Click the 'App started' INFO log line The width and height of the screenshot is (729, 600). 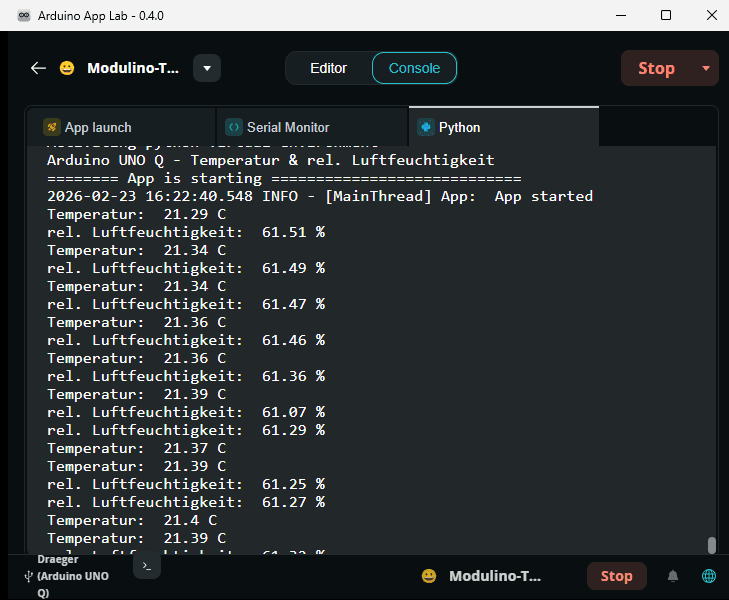320,196
